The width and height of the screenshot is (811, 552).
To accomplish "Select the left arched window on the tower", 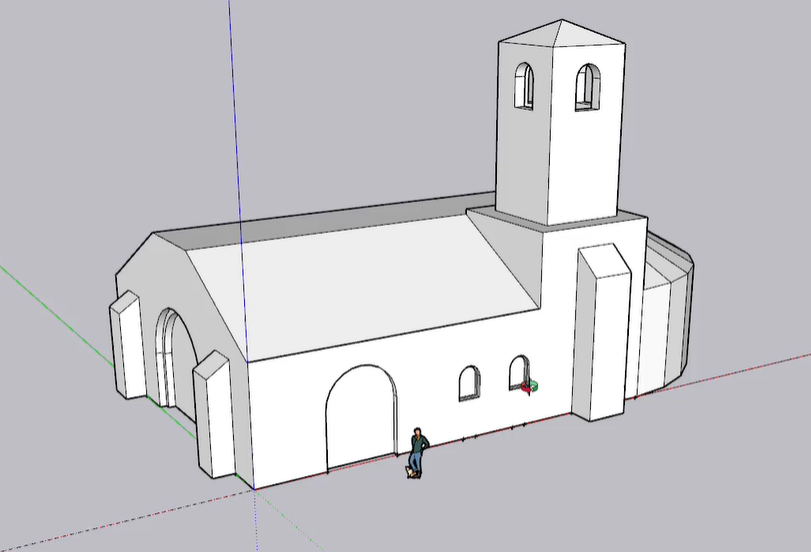I will click(524, 86).
